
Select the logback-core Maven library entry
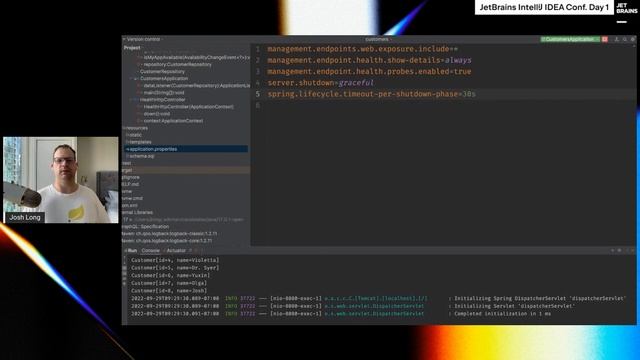[167, 241]
